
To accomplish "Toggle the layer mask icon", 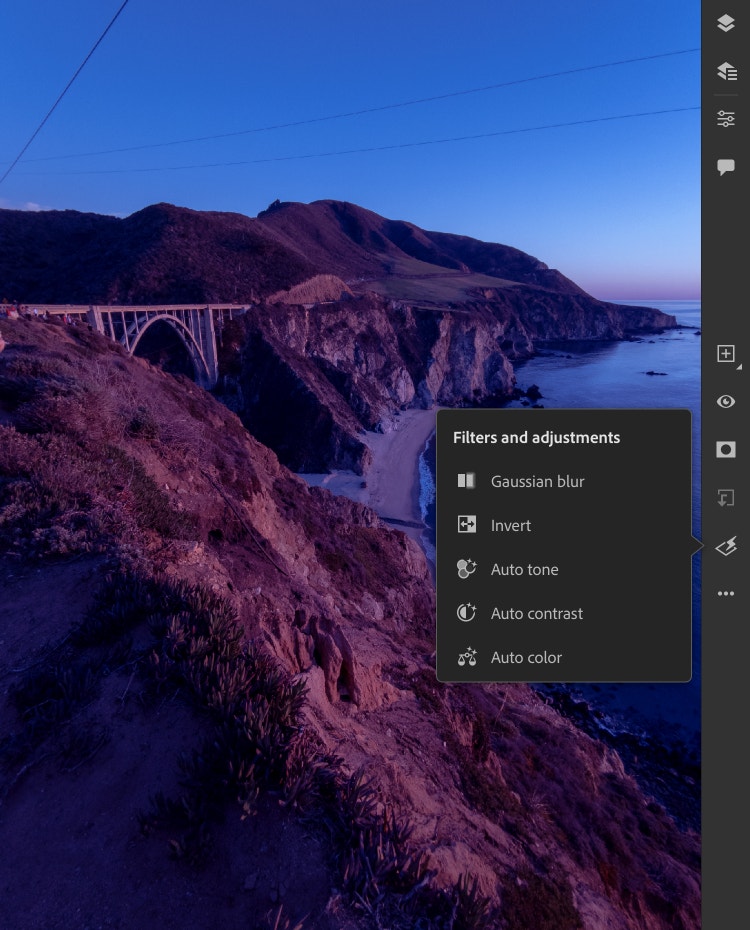I will click(x=726, y=450).
